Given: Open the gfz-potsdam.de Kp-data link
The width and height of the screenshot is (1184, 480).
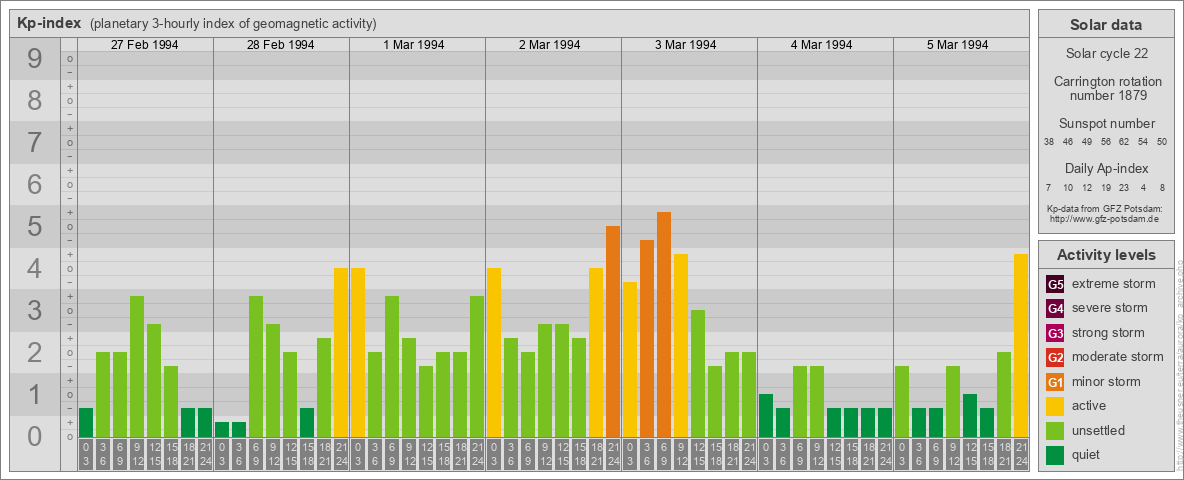Looking at the screenshot, I should [x=1104, y=219].
